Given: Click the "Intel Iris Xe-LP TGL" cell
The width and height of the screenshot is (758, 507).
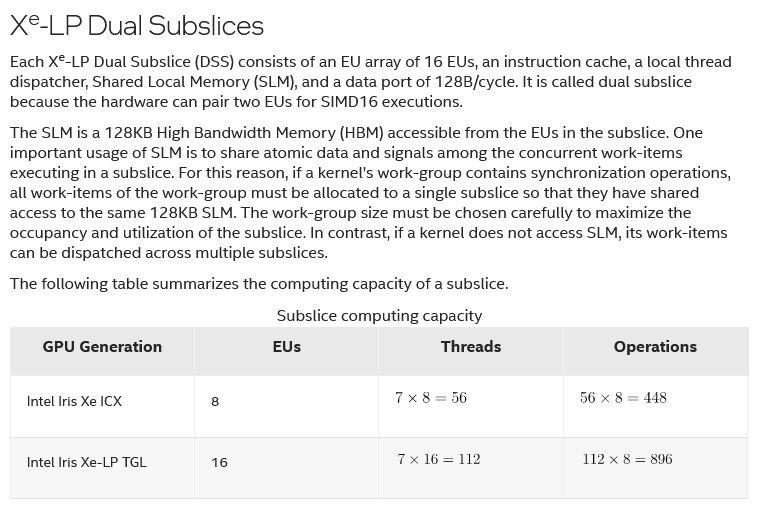Looking at the screenshot, I should 86,462.
